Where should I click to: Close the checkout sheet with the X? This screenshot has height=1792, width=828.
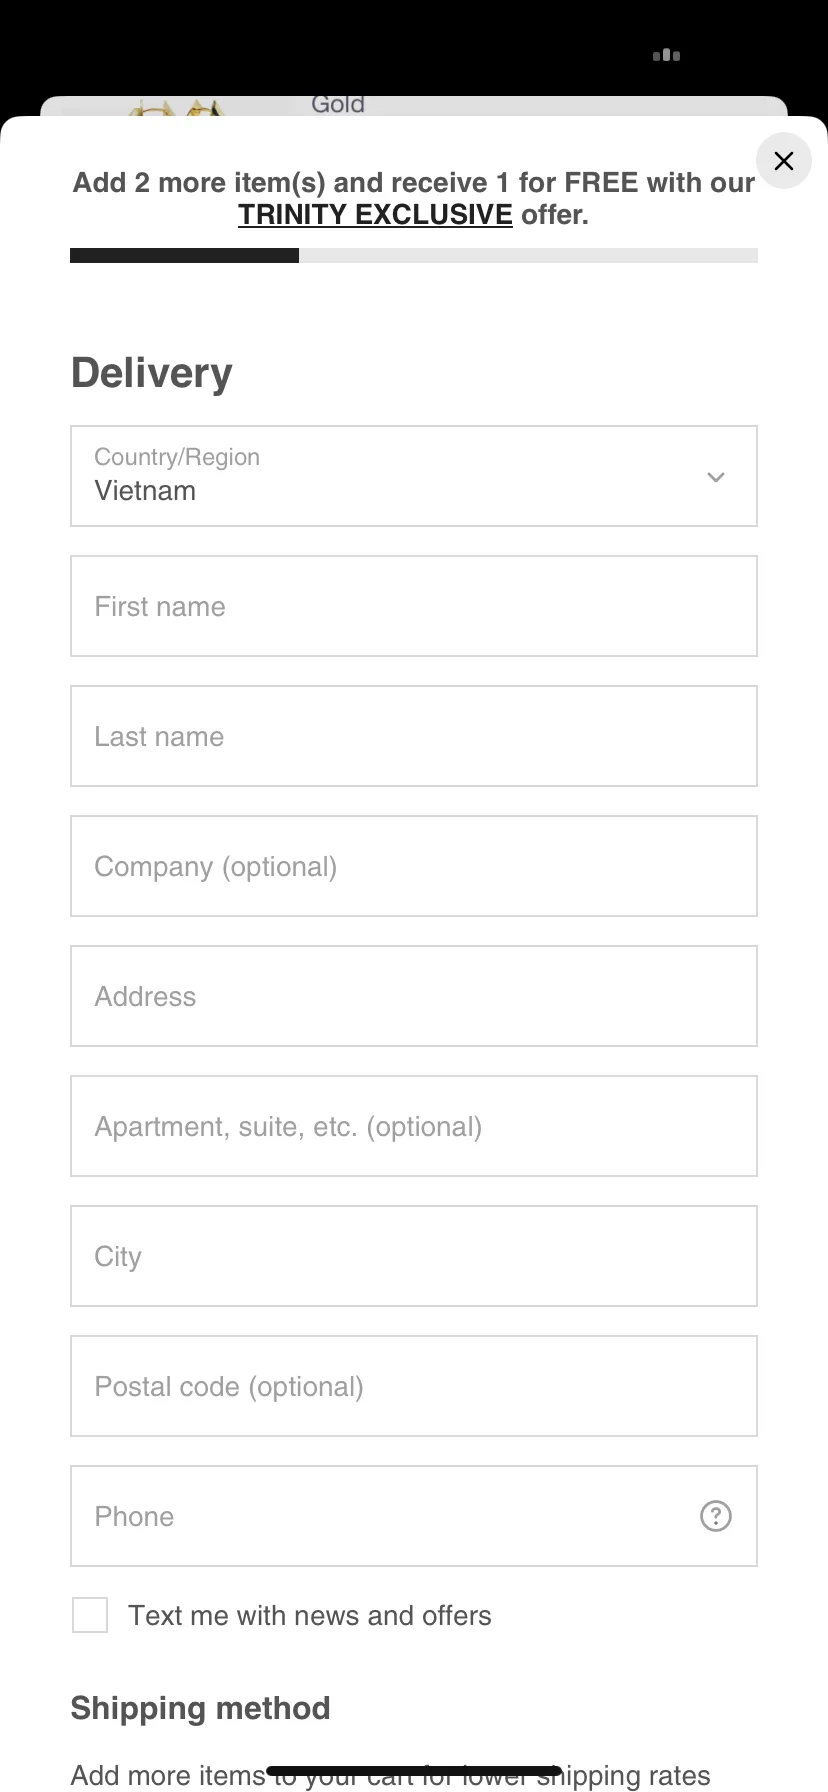coord(784,161)
